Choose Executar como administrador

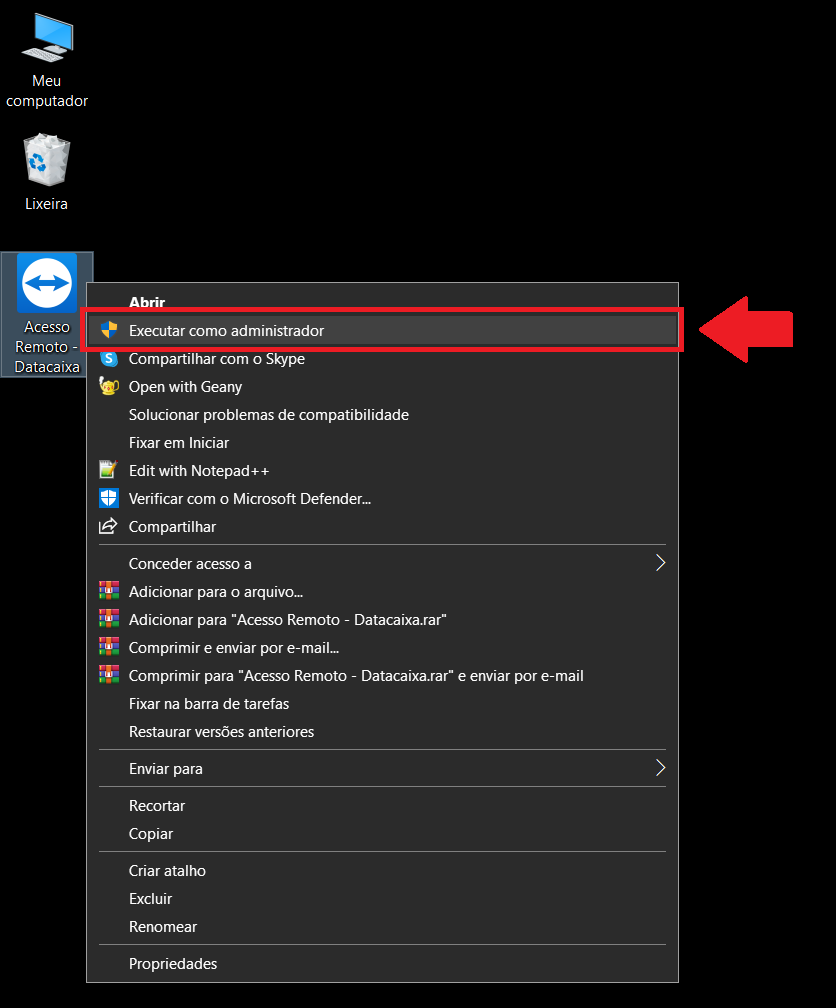point(226,331)
